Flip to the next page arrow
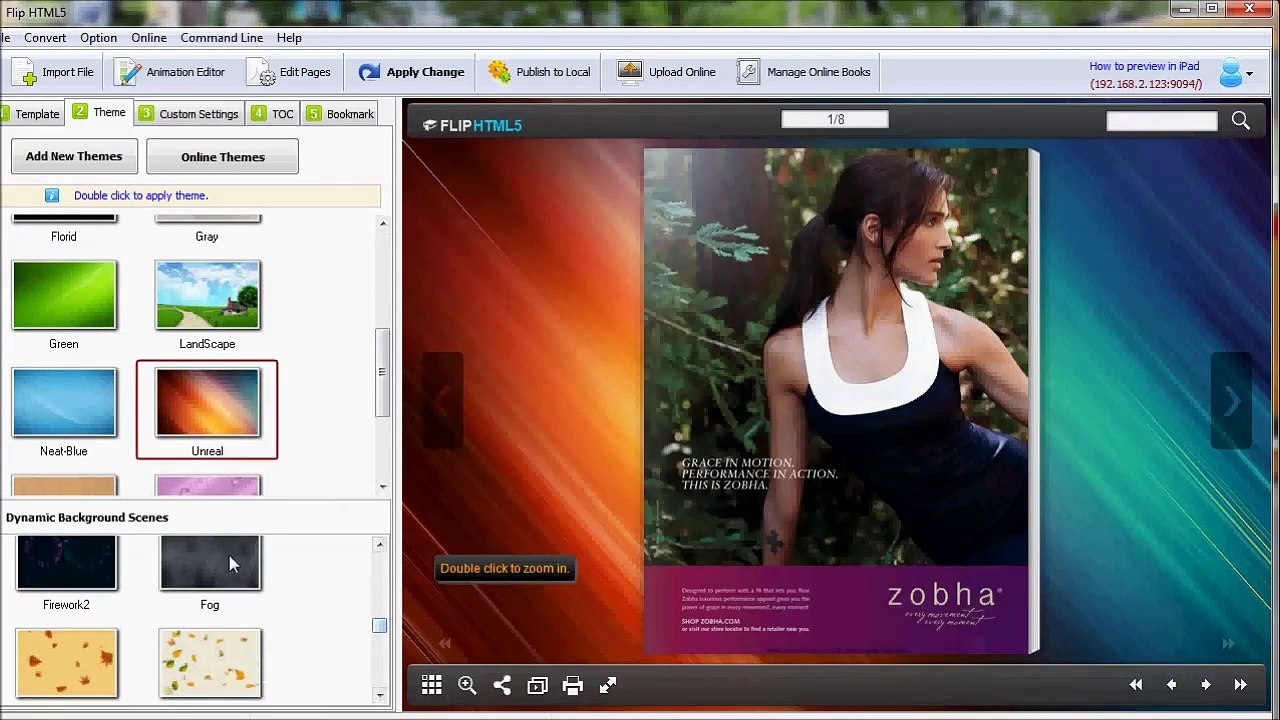Screen dimensions: 1280x720 point(1206,685)
